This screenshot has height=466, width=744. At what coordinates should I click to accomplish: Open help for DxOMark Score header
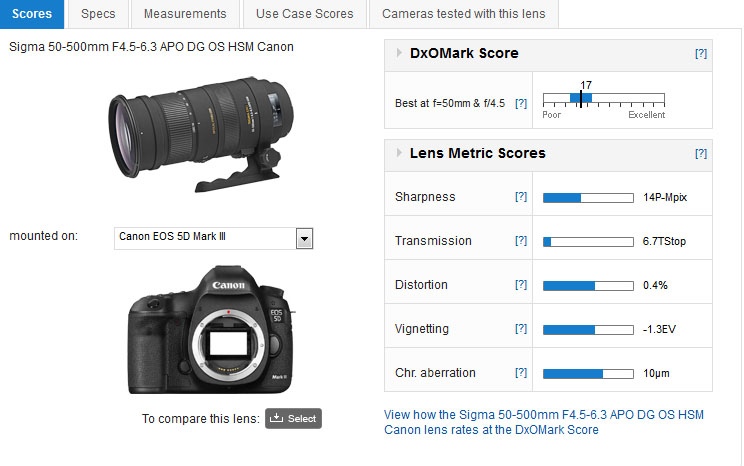701,53
